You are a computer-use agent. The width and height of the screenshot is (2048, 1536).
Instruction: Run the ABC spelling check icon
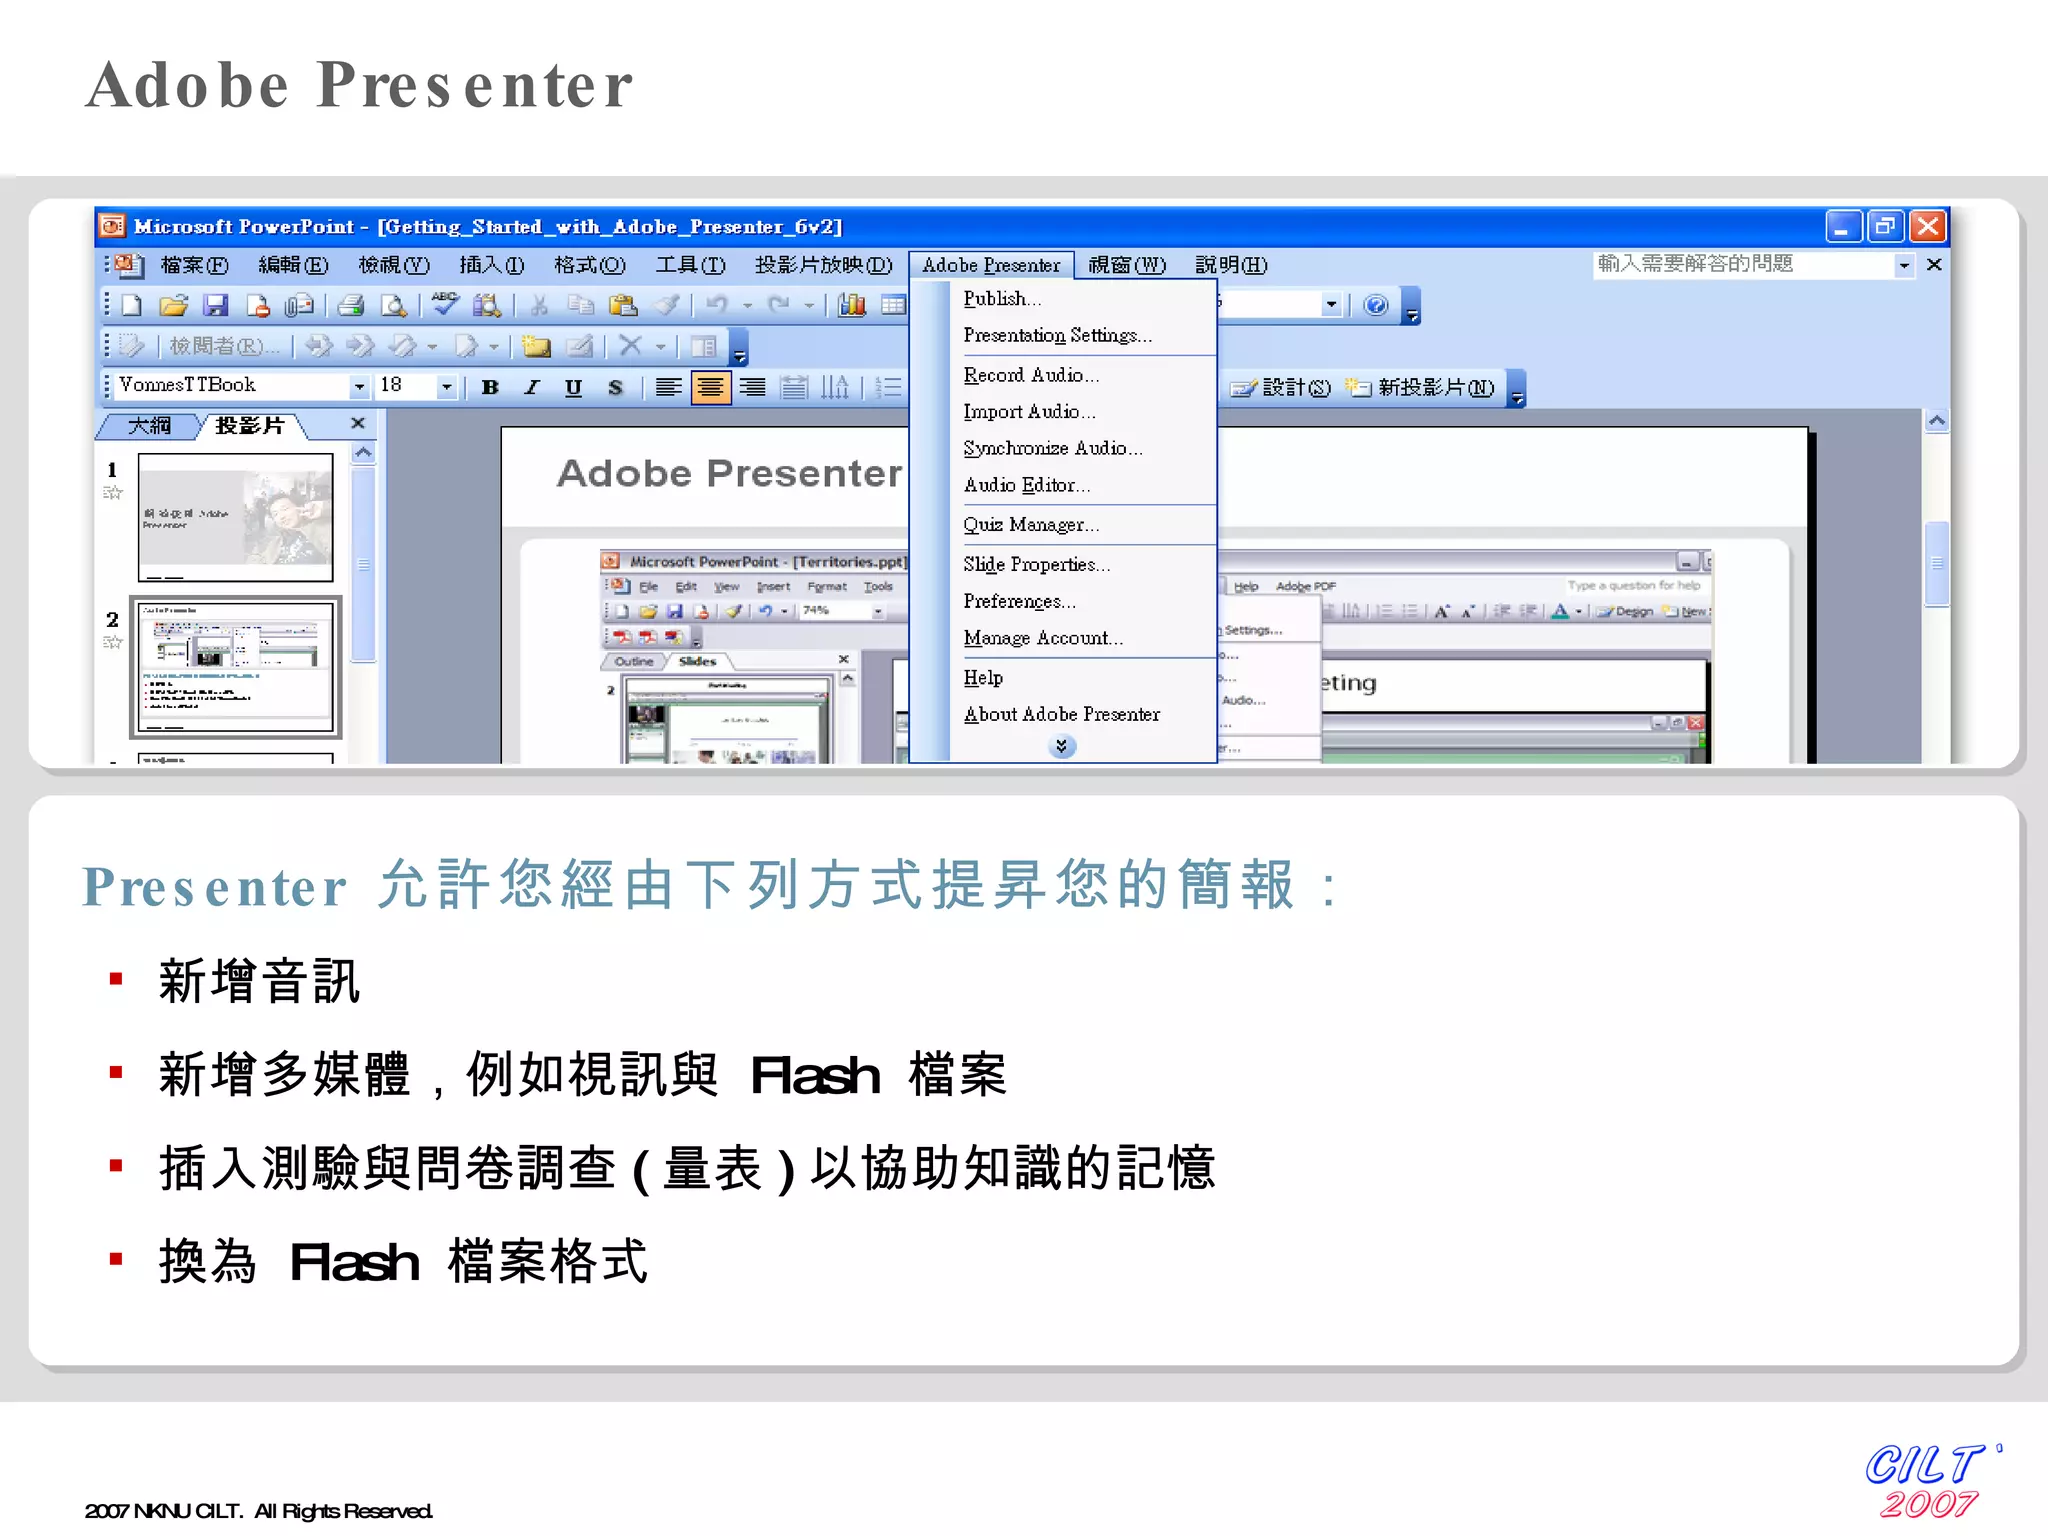tap(445, 304)
